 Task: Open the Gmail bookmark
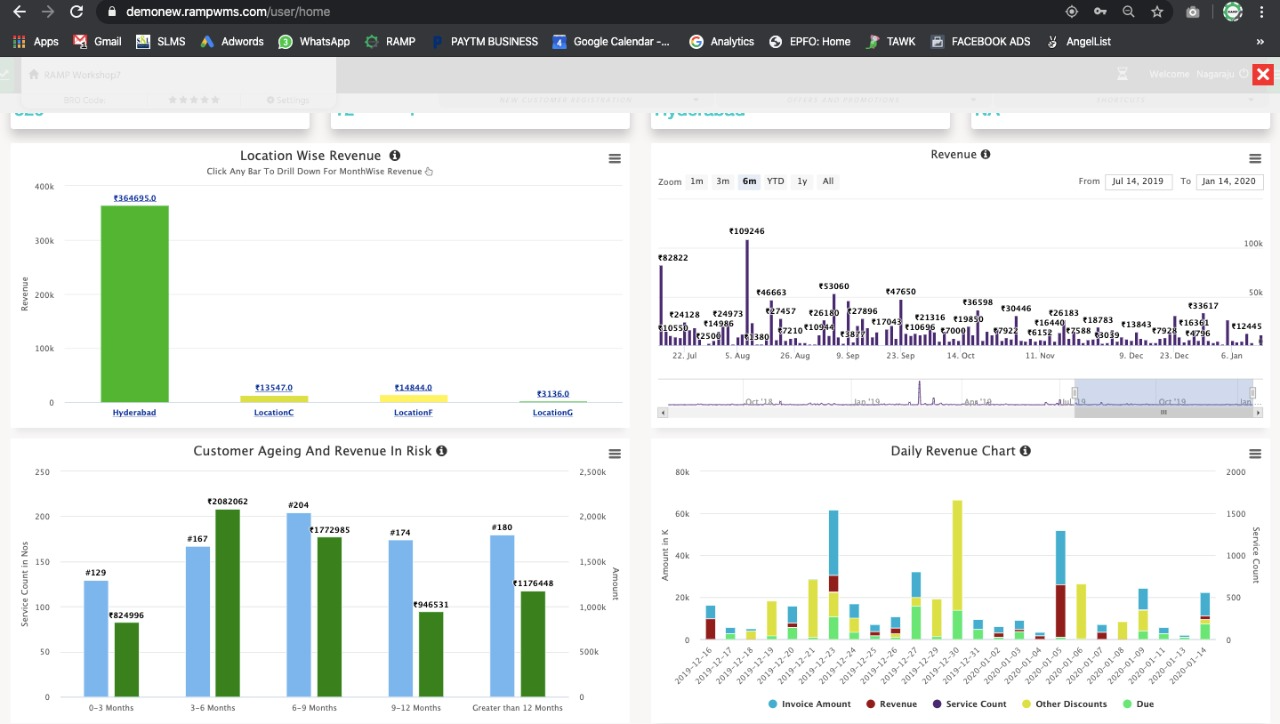coord(96,42)
